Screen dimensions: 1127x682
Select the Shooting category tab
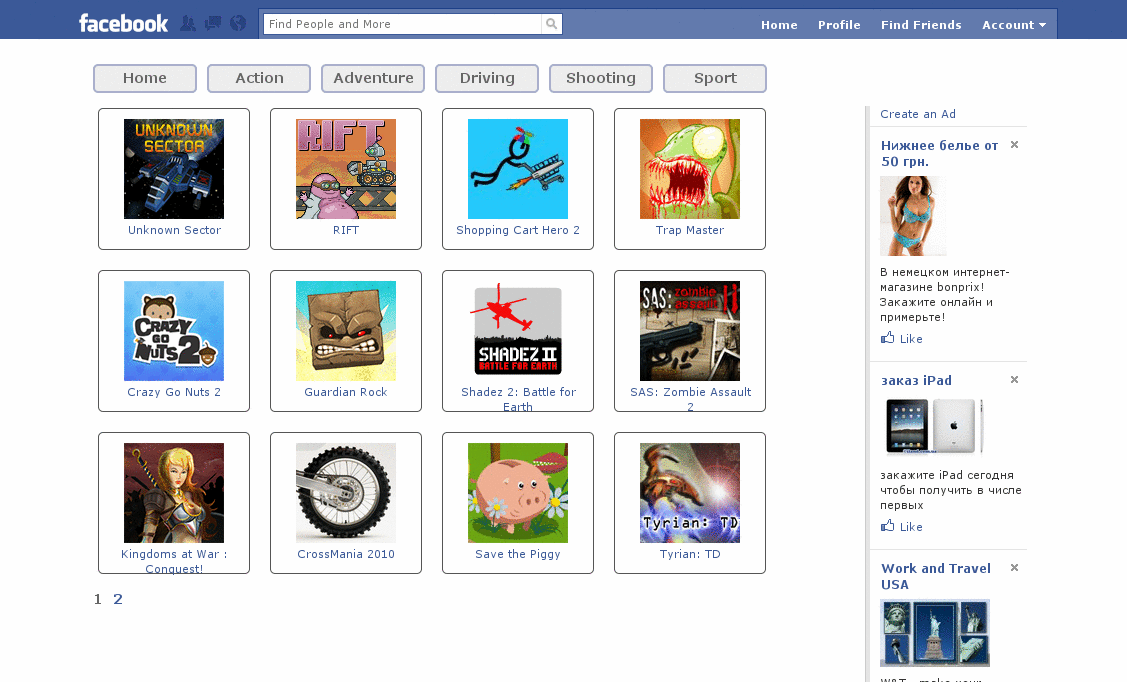[601, 78]
